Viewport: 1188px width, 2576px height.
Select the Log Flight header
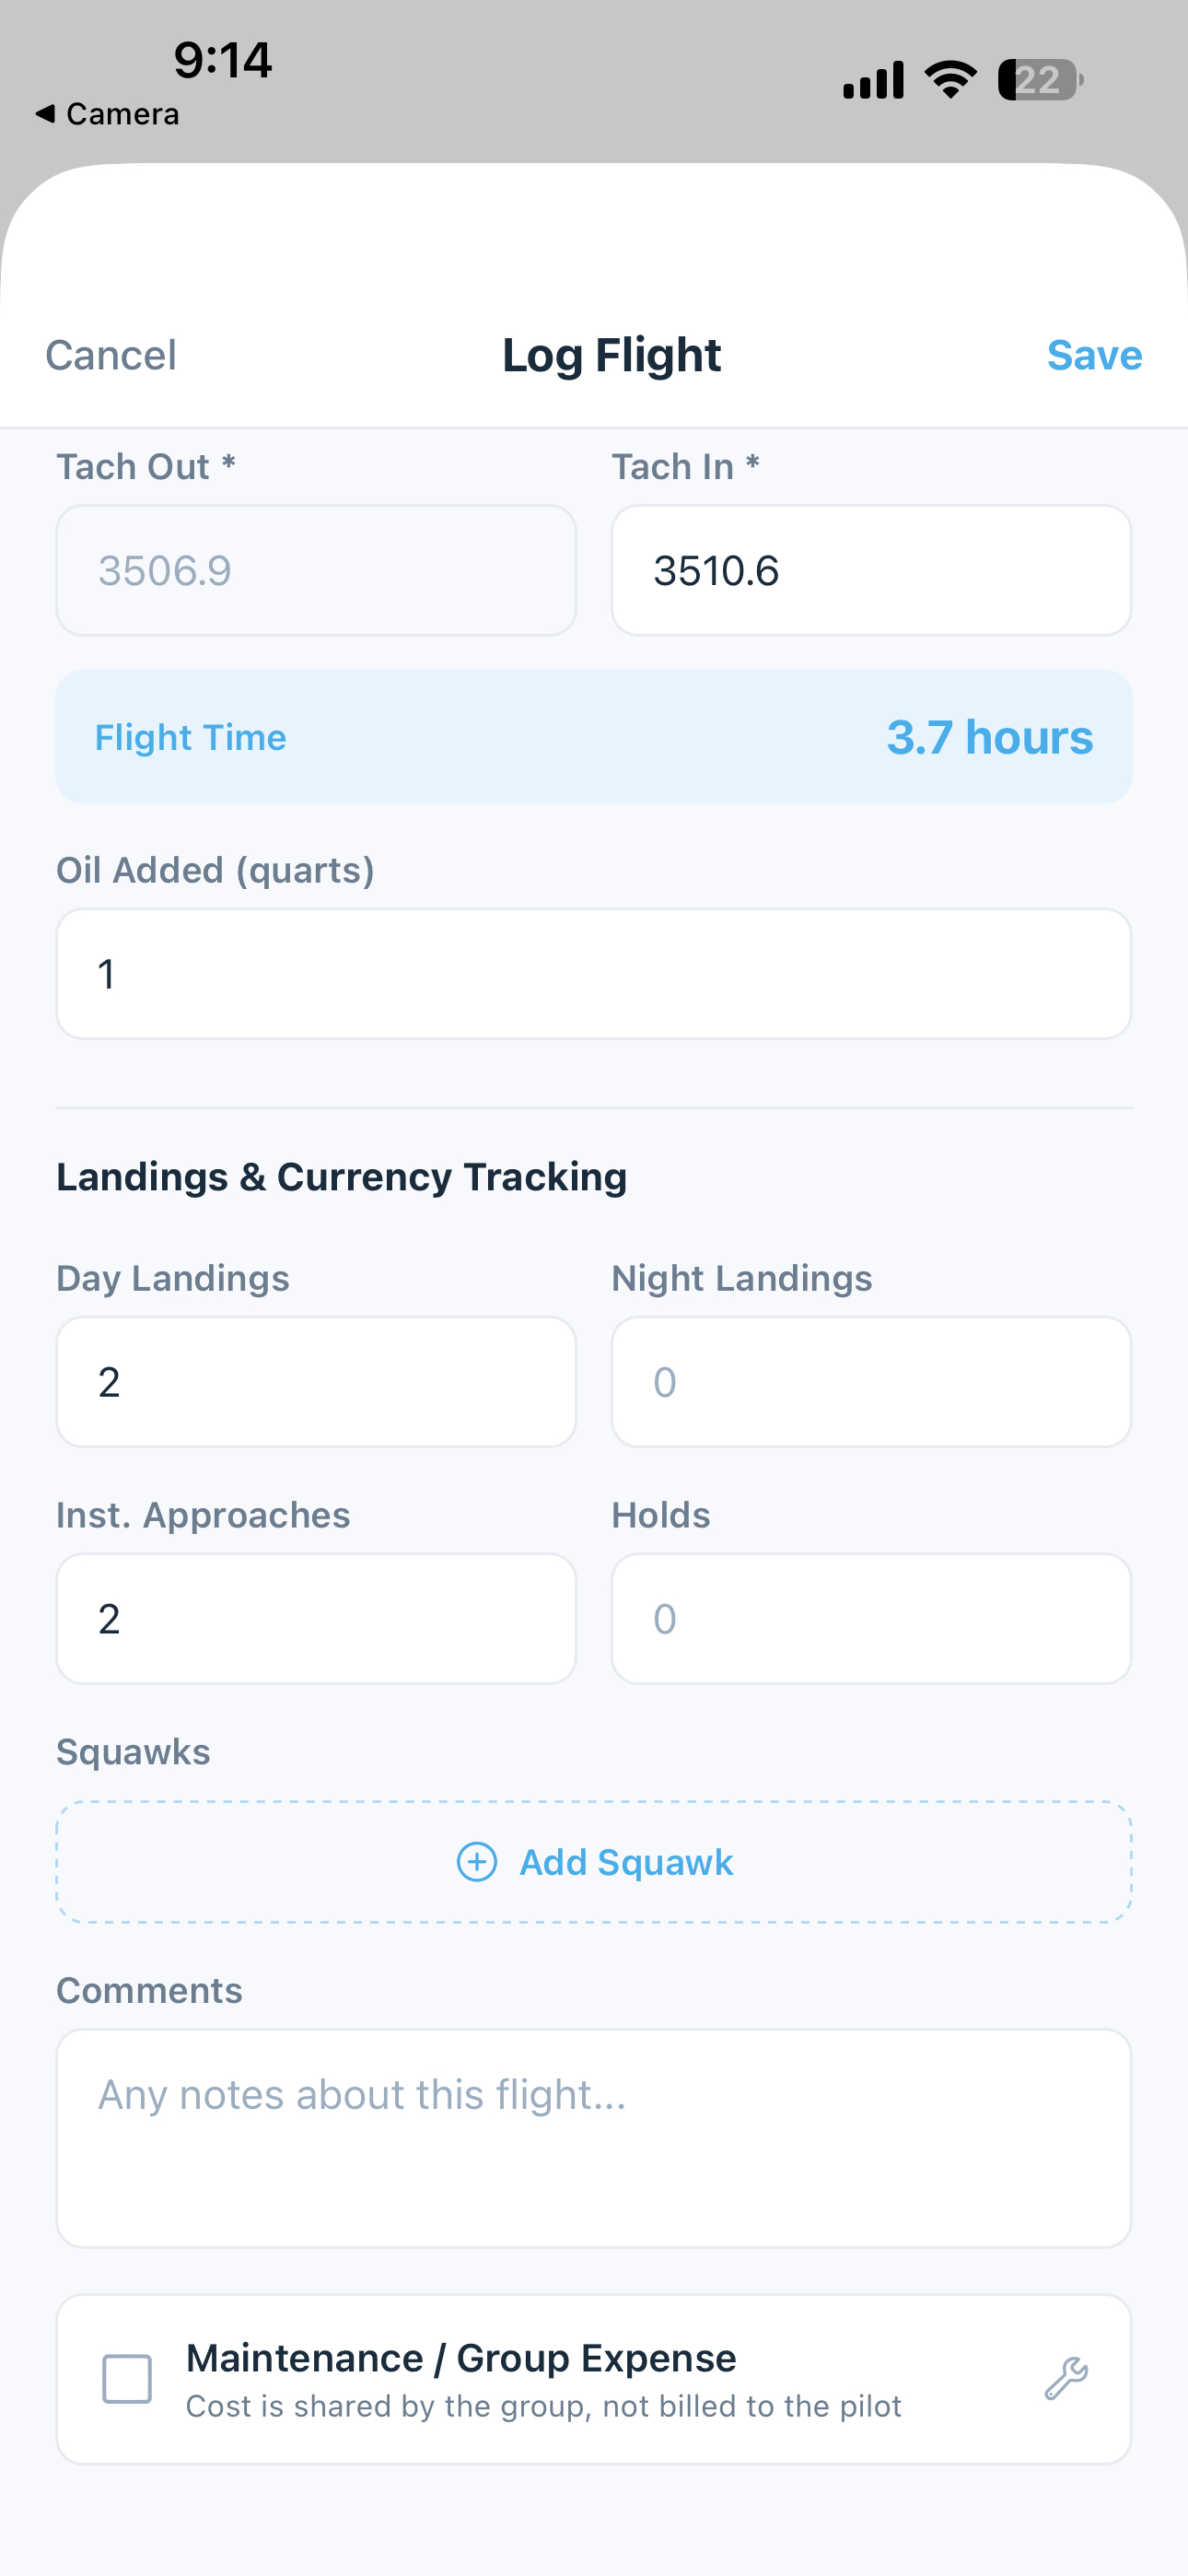coord(610,354)
